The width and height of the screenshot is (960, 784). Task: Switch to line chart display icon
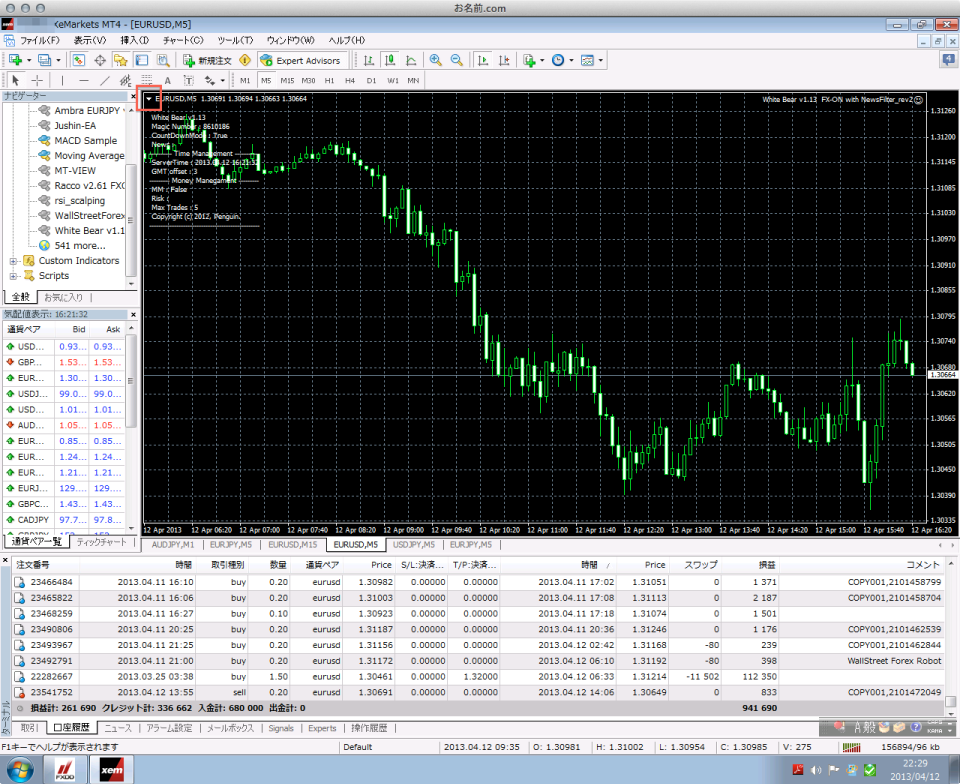(411, 60)
